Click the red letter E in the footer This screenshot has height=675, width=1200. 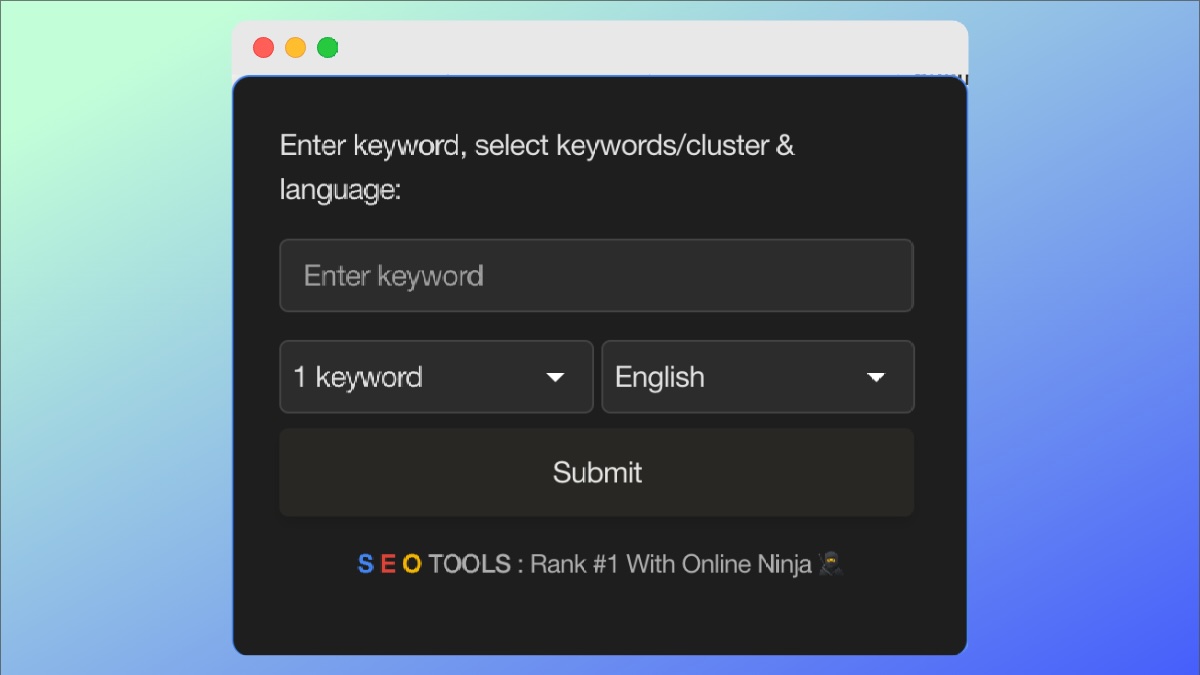tap(388, 565)
